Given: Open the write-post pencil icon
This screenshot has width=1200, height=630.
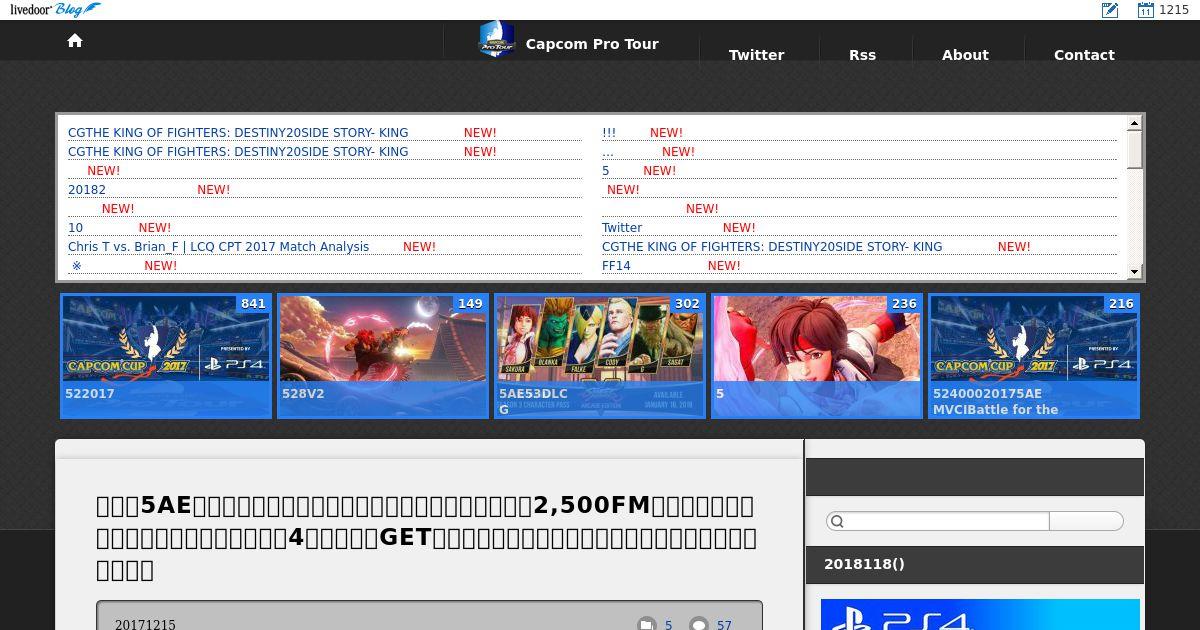Looking at the screenshot, I should pos(1110,10).
